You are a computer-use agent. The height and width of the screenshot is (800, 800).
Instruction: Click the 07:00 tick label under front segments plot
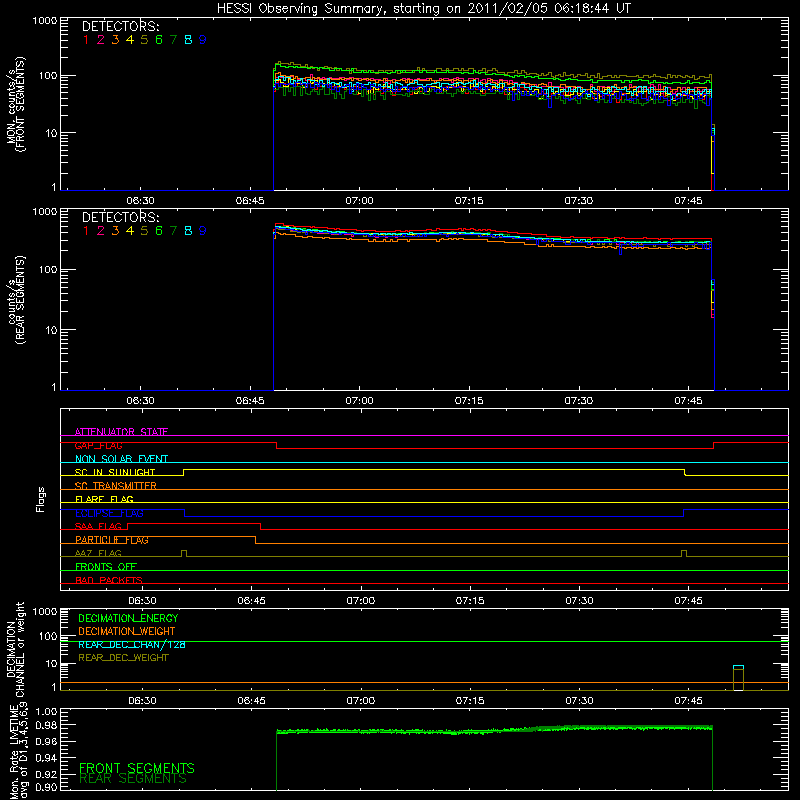(359, 201)
